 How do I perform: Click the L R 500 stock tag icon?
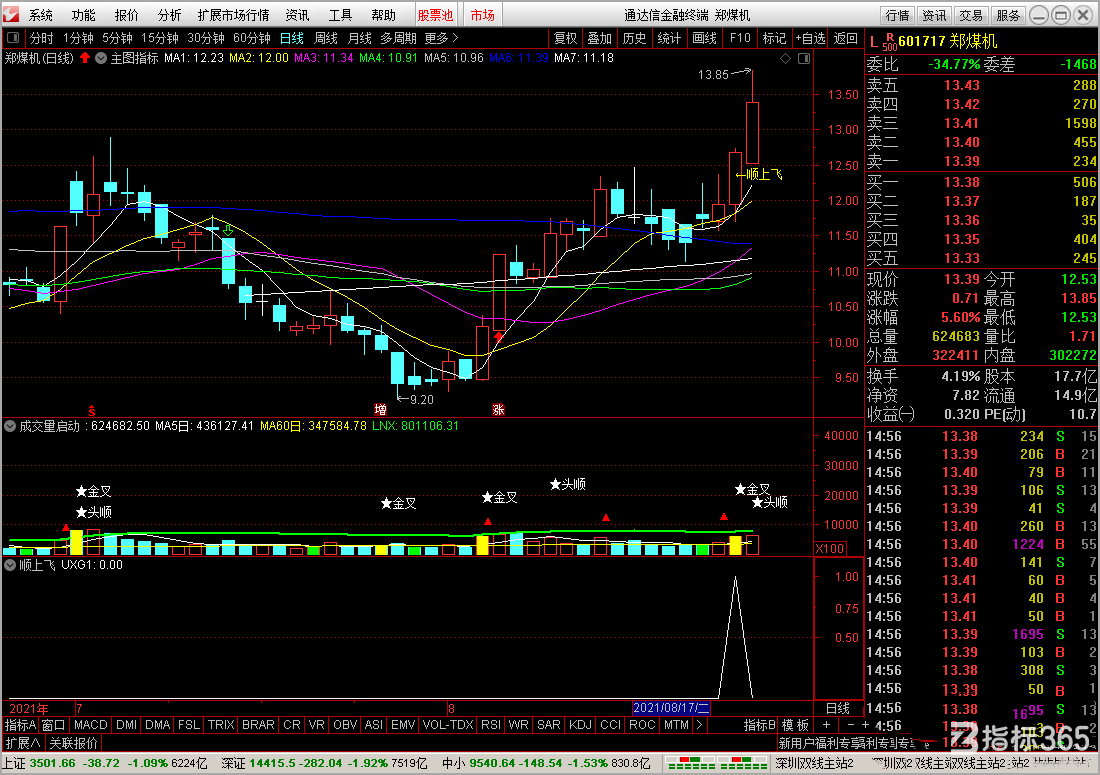pos(883,42)
